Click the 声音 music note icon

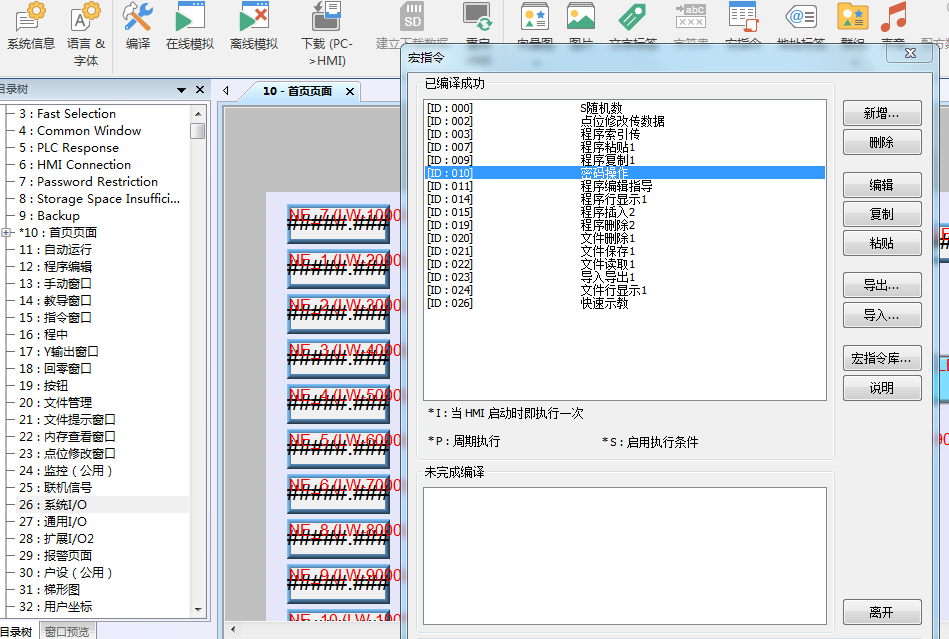(x=893, y=18)
